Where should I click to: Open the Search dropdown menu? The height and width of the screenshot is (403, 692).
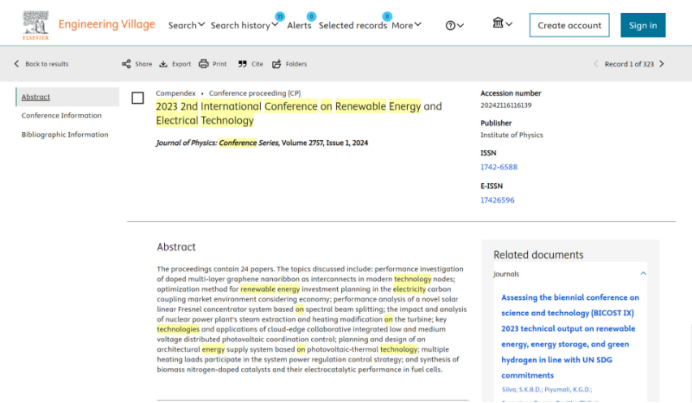coord(186,25)
